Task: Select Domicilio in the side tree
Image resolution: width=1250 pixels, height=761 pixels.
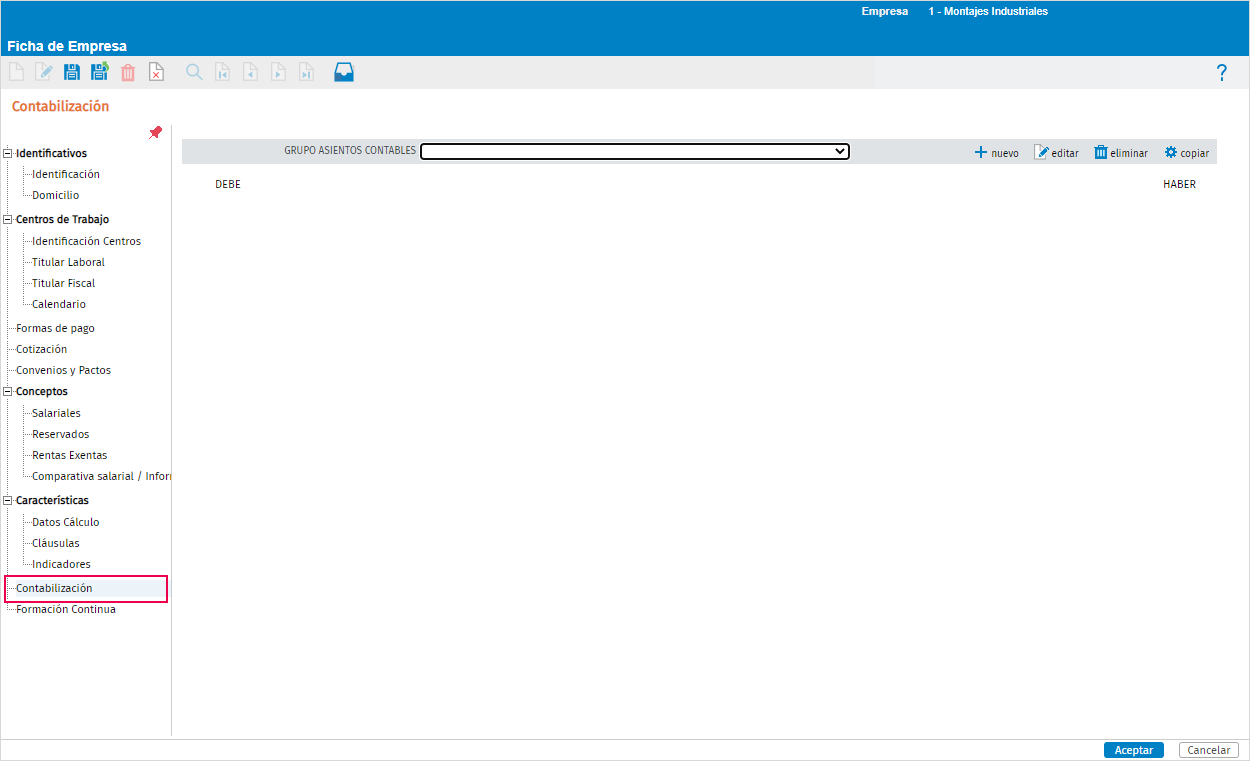Action: coord(56,195)
